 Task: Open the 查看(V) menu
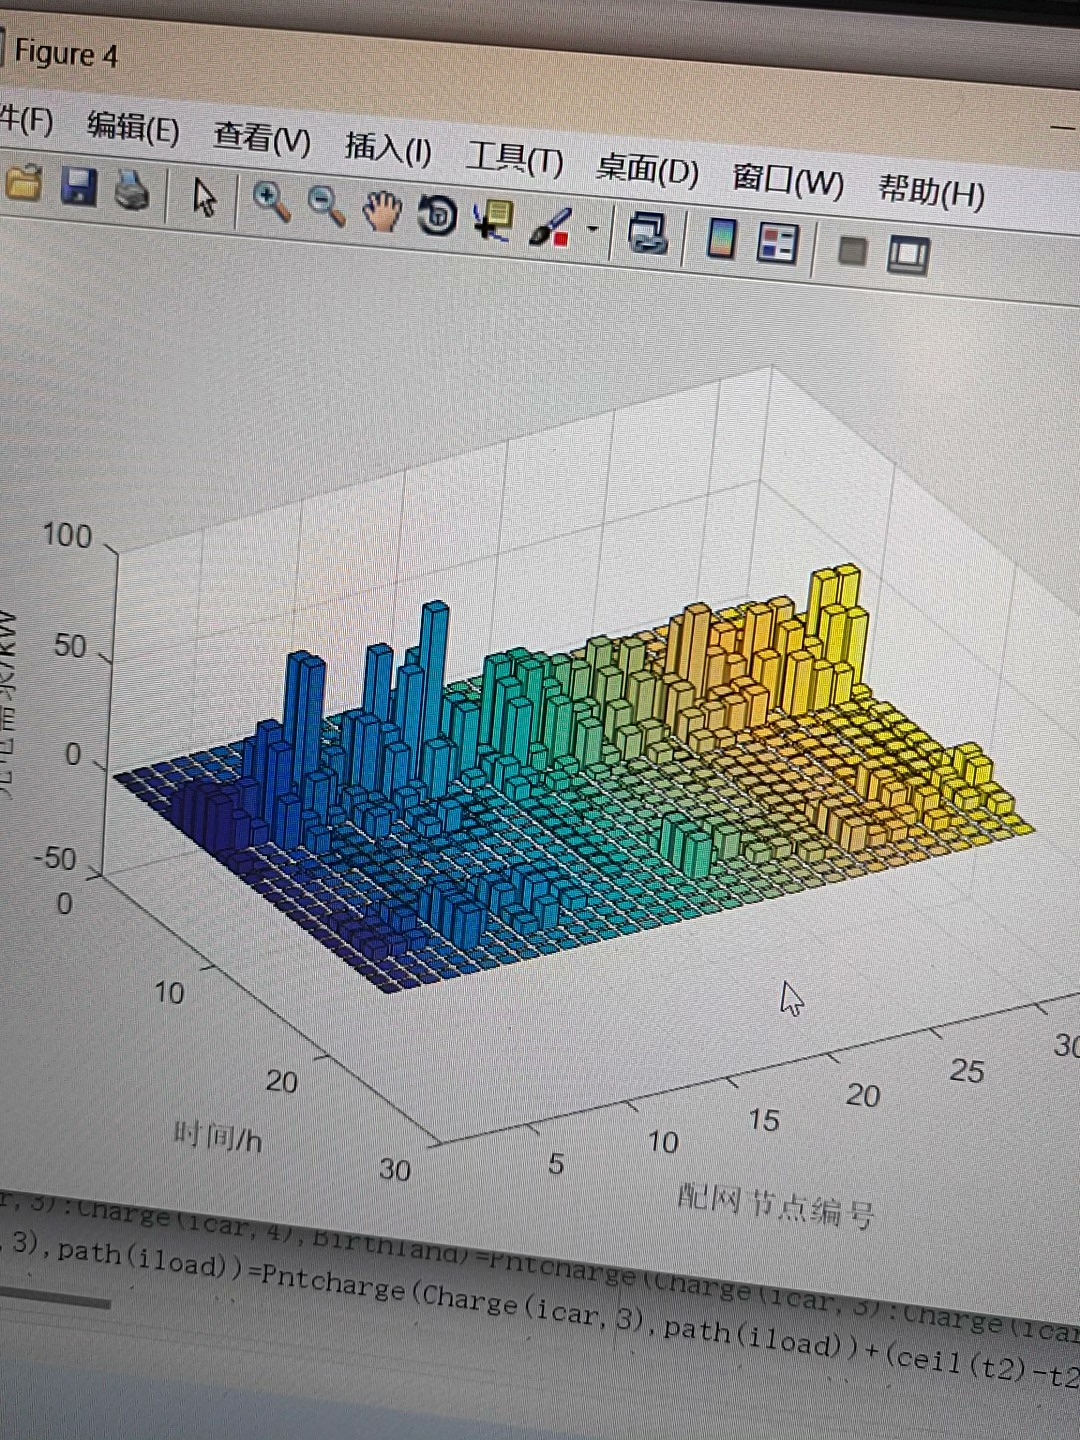262,137
